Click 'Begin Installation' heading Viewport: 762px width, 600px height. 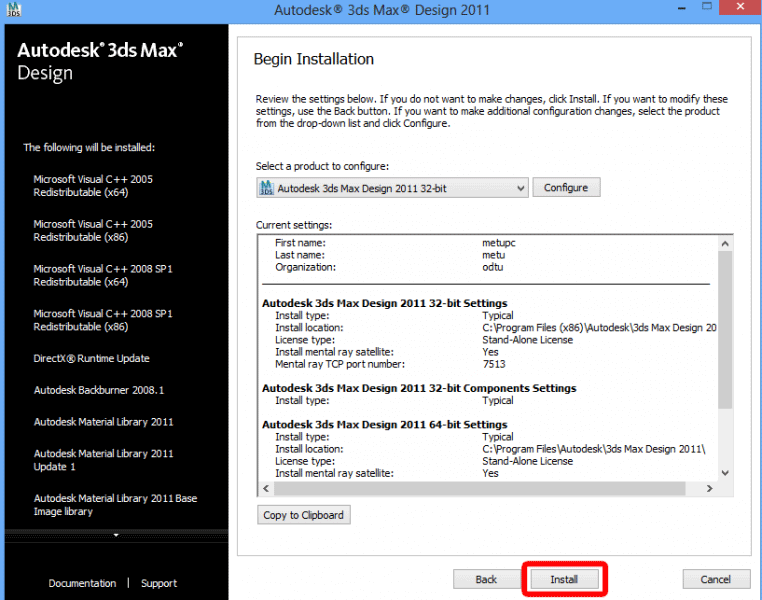point(313,59)
